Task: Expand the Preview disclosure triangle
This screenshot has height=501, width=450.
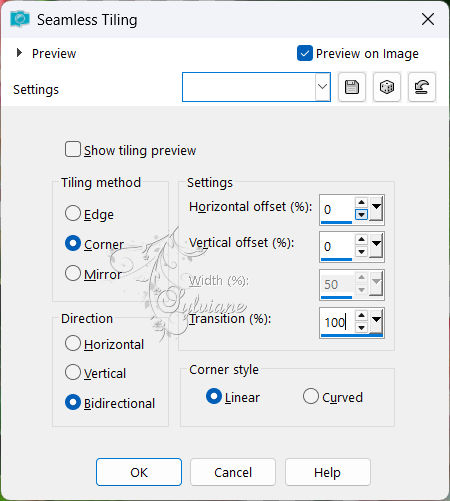Action: coord(19,53)
